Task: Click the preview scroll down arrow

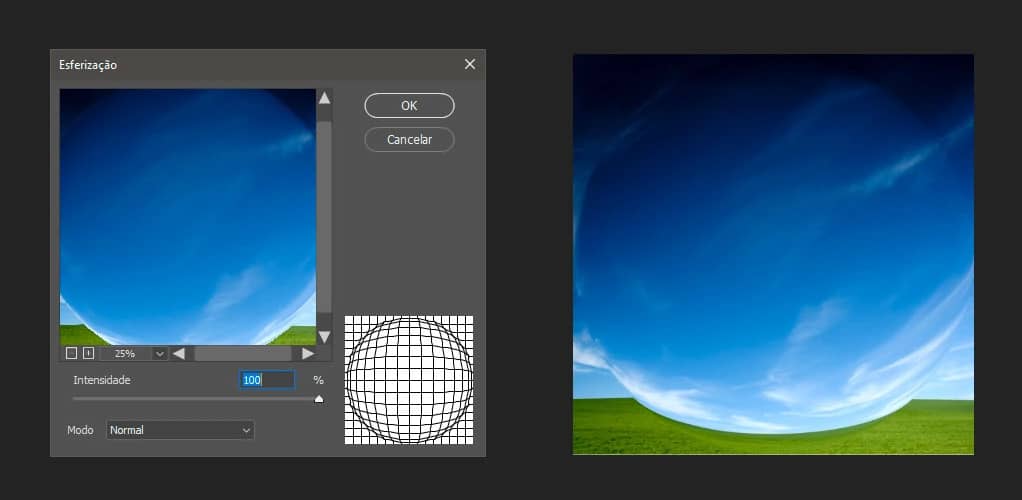Action: (x=324, y=336)
